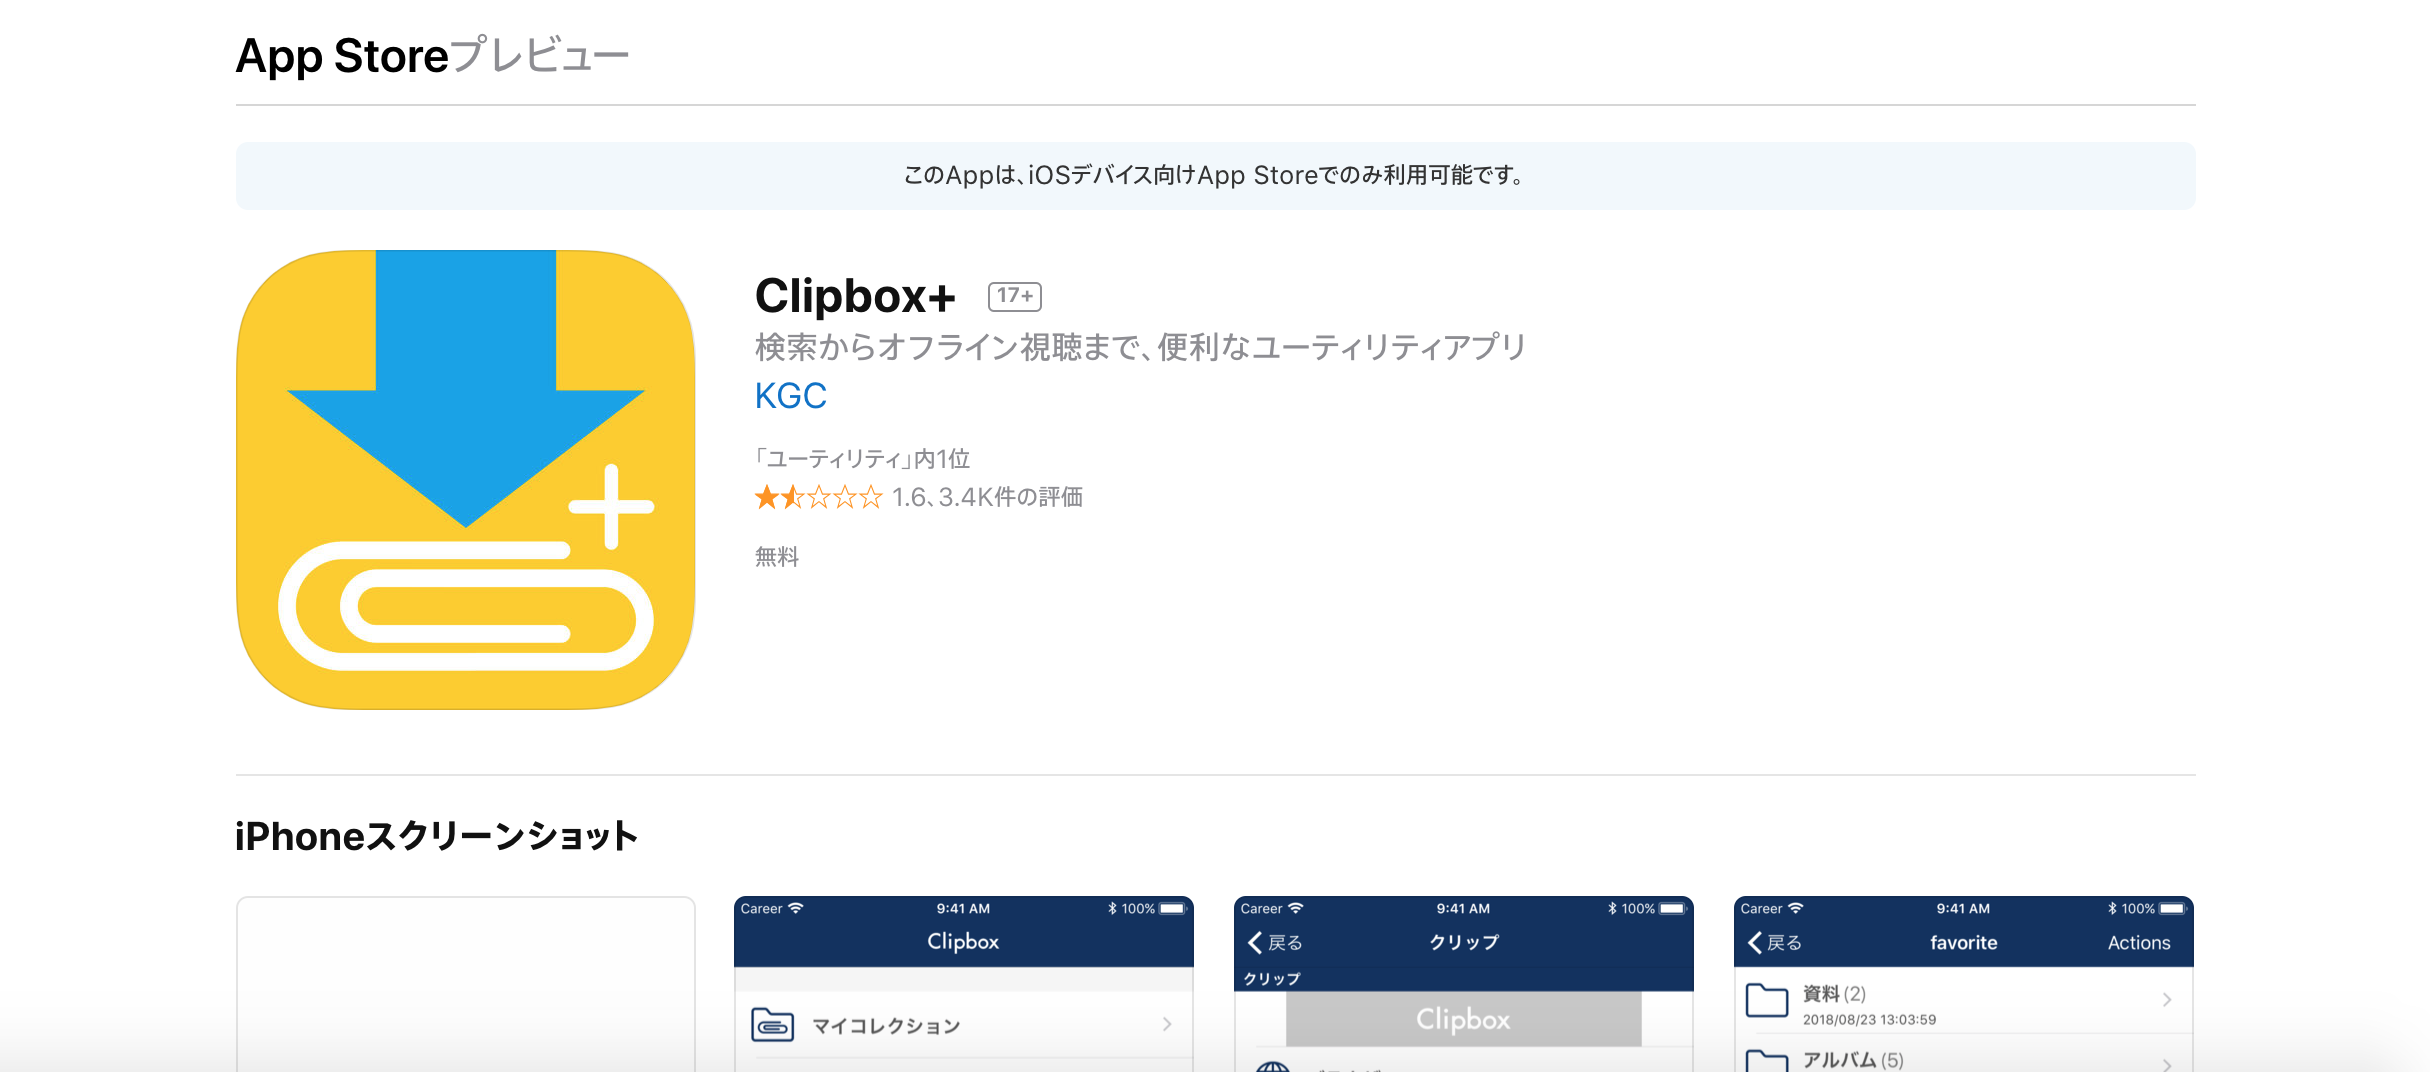Click the star rating icons
This screenshot has width=2430, height=1072.
point(819,497)
